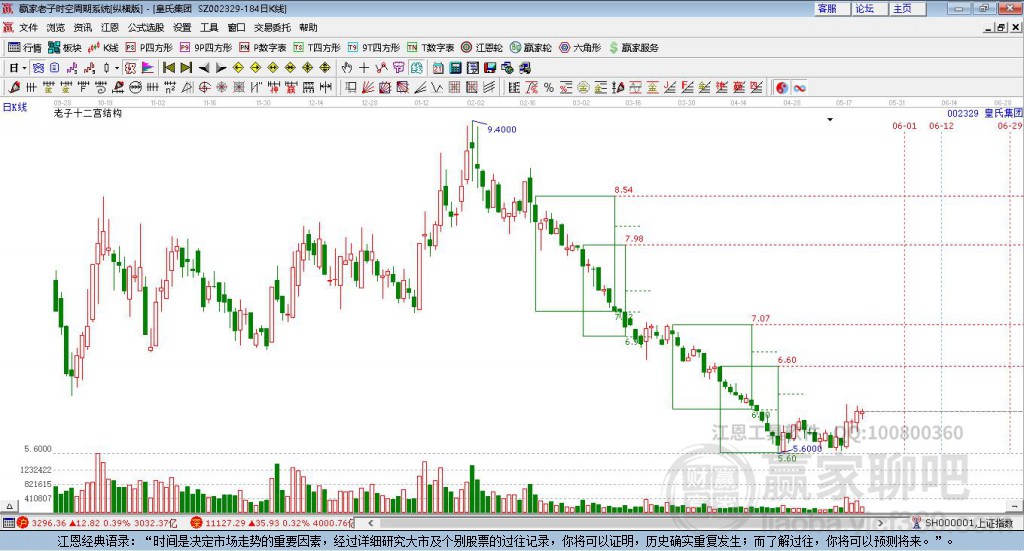Click the 06-29 time marker
The image size is (1024, 551).
pos(1010,126)
